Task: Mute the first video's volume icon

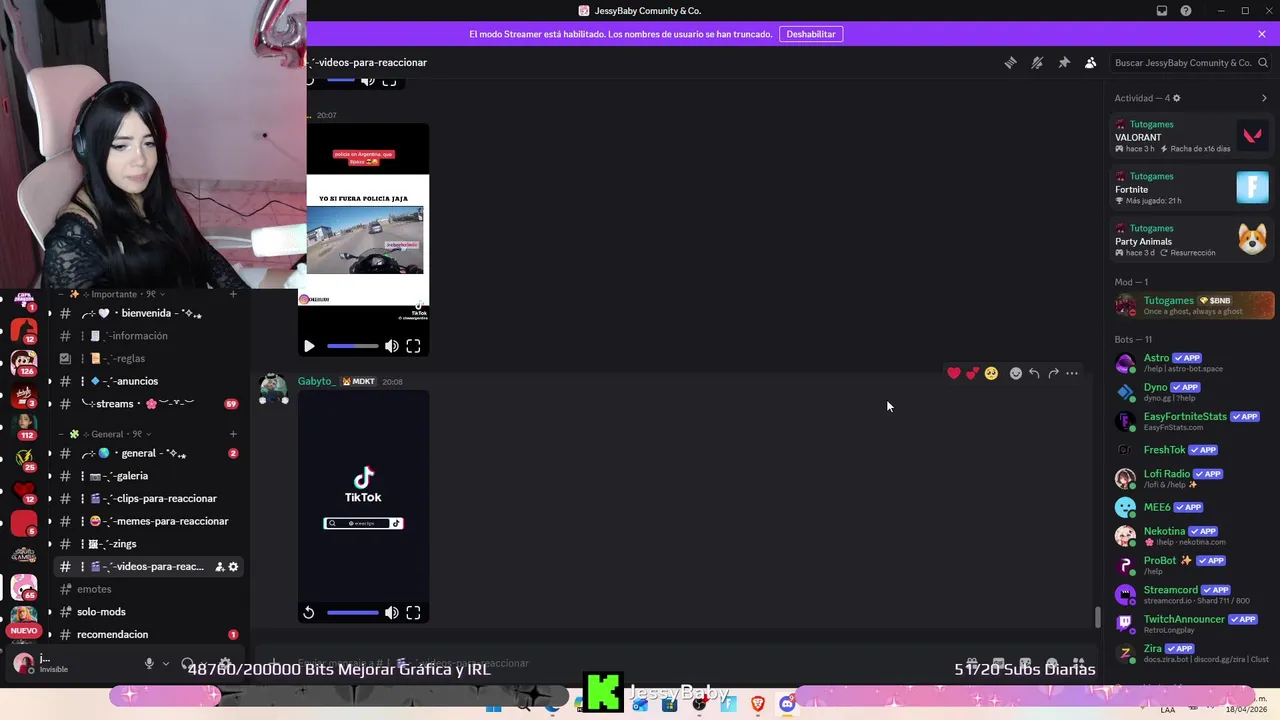Action: click(392, 346)
